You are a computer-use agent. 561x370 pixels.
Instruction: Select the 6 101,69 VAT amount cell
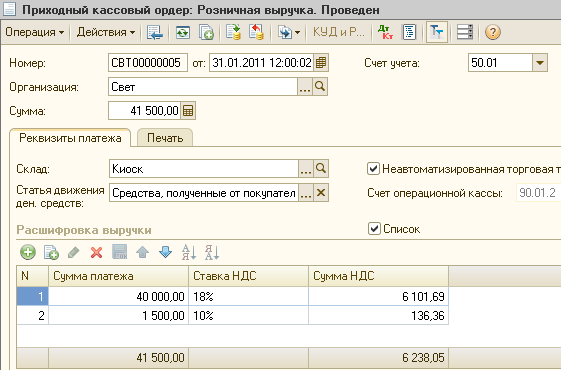coord(379,296)
